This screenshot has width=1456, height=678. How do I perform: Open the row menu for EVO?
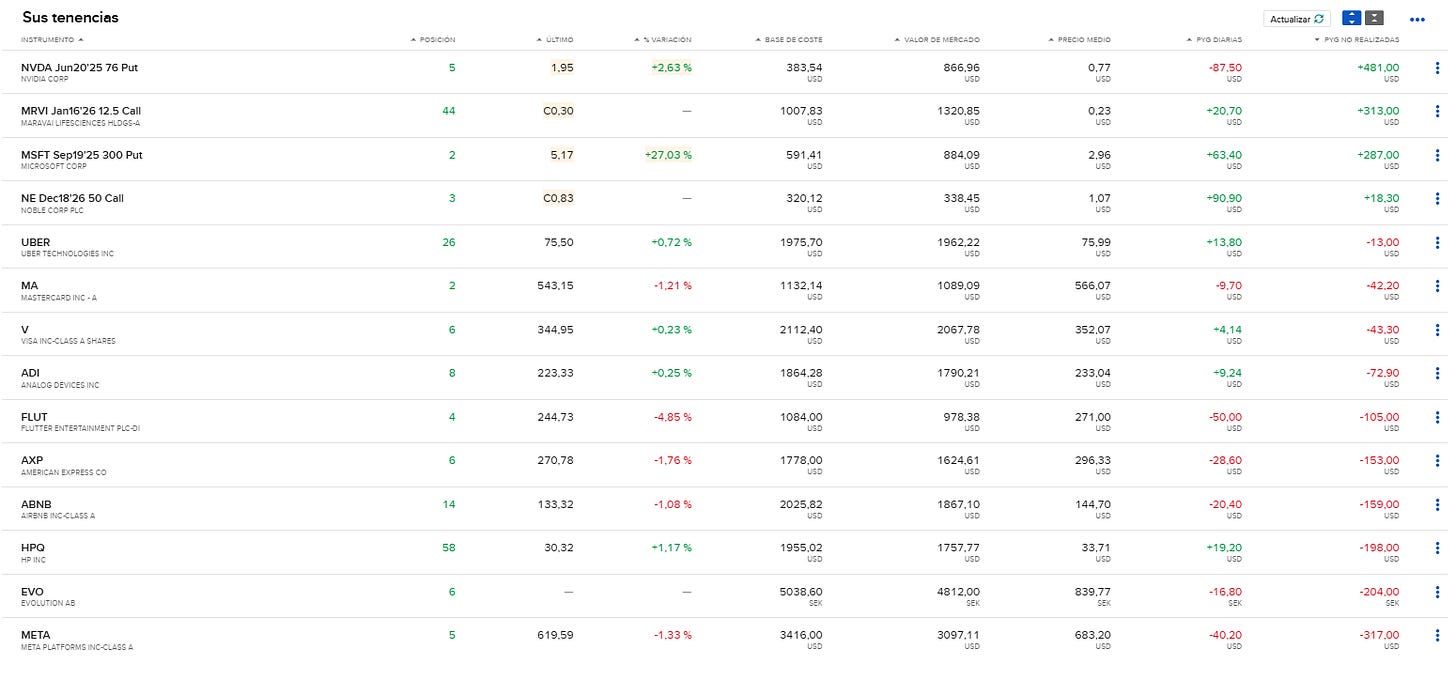(x=1437, y=592)
